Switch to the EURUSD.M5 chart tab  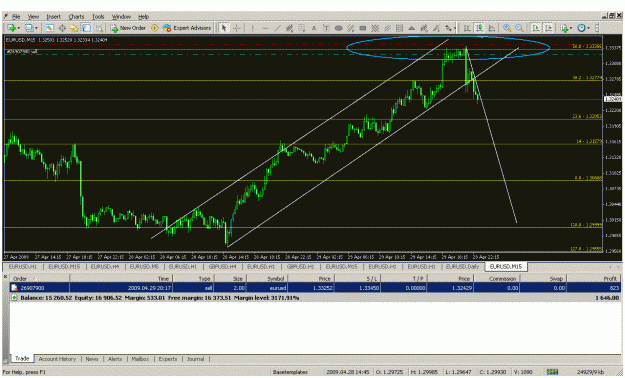pyautogui.click(x=144, y=266)
